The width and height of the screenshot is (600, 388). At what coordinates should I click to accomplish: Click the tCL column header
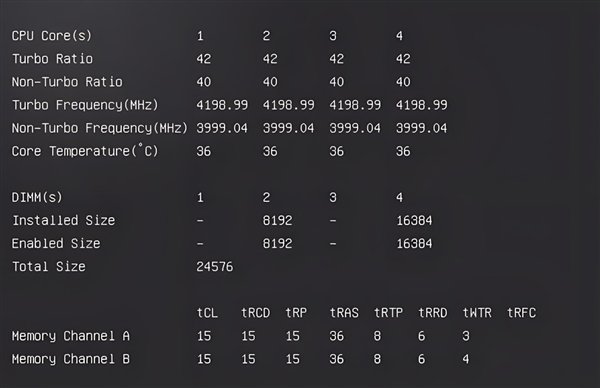[x=207, y=313]
